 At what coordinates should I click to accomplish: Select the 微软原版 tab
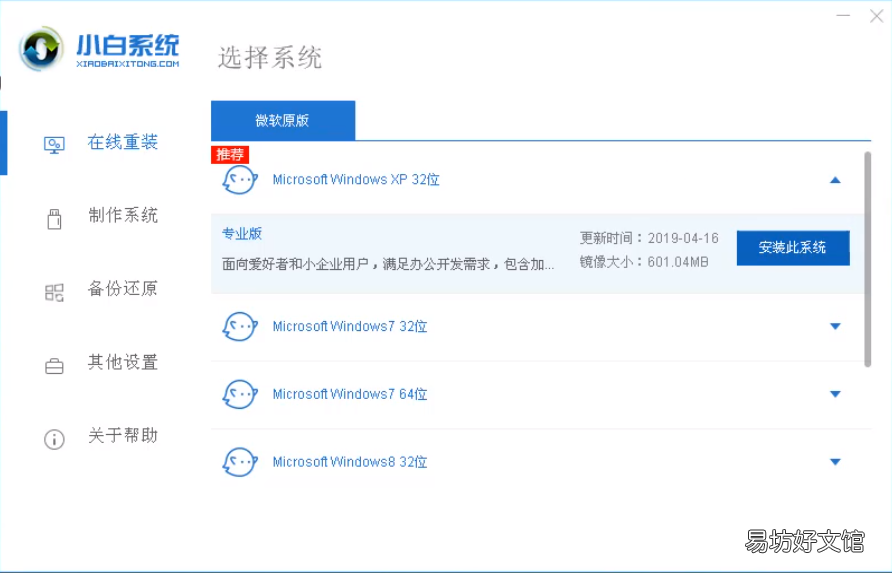283,120
